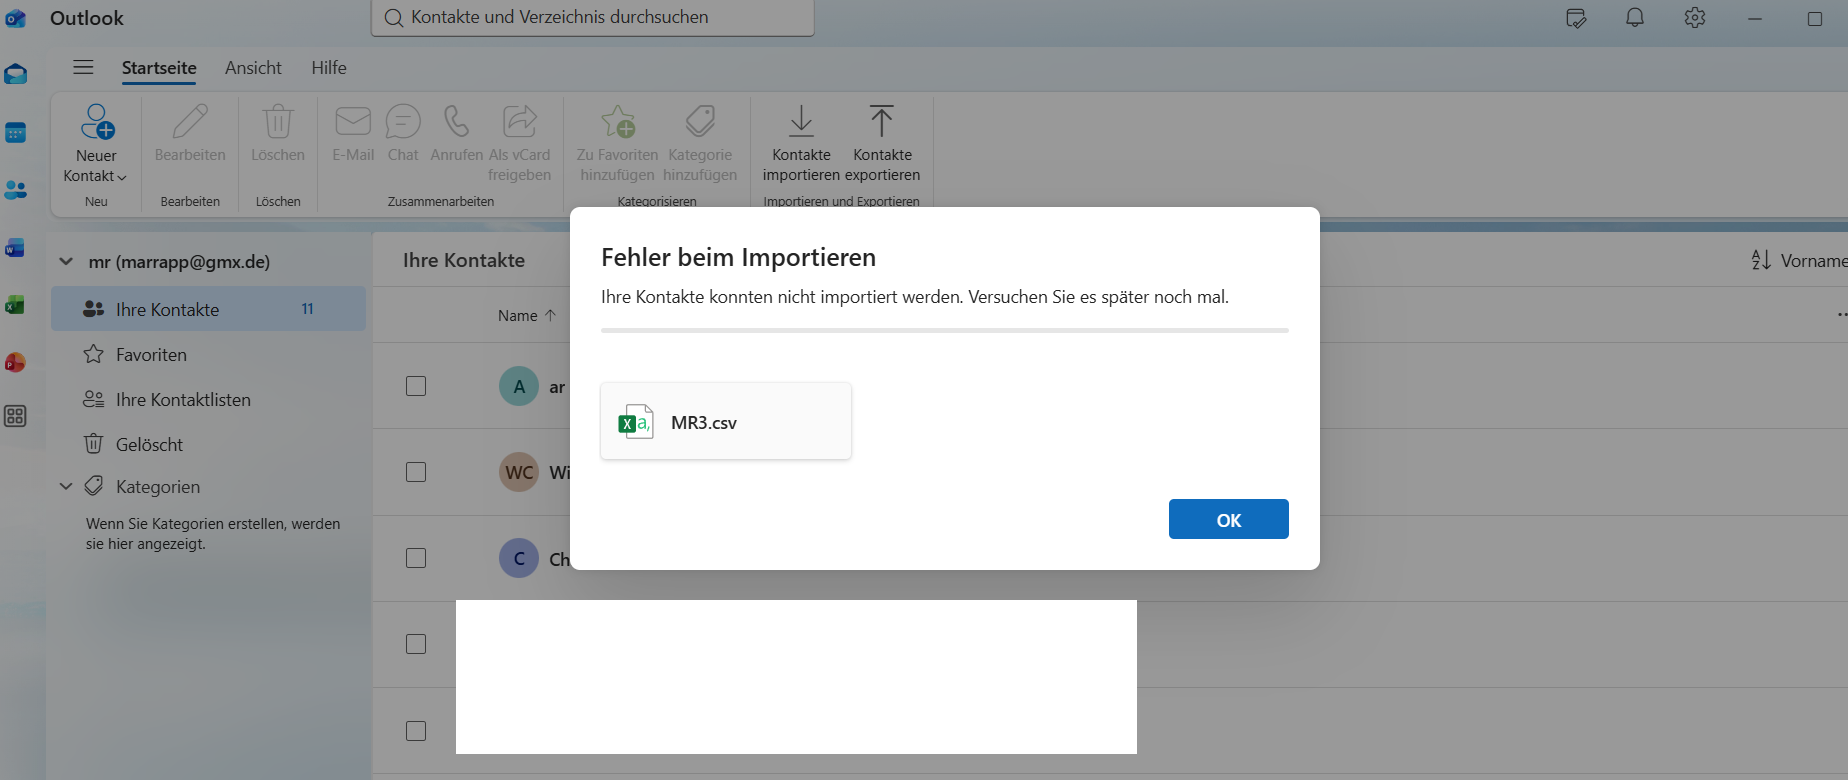
Task: Switch to the Startseite tab
Action: tap(159, 67)
